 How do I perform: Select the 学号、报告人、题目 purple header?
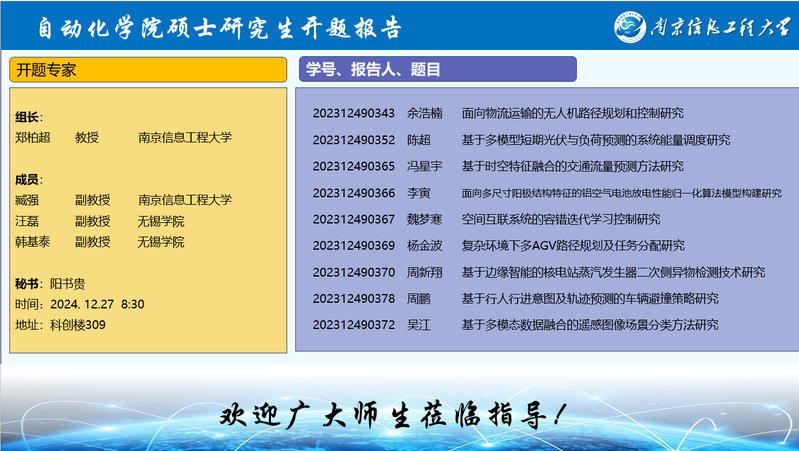point(437,70)
